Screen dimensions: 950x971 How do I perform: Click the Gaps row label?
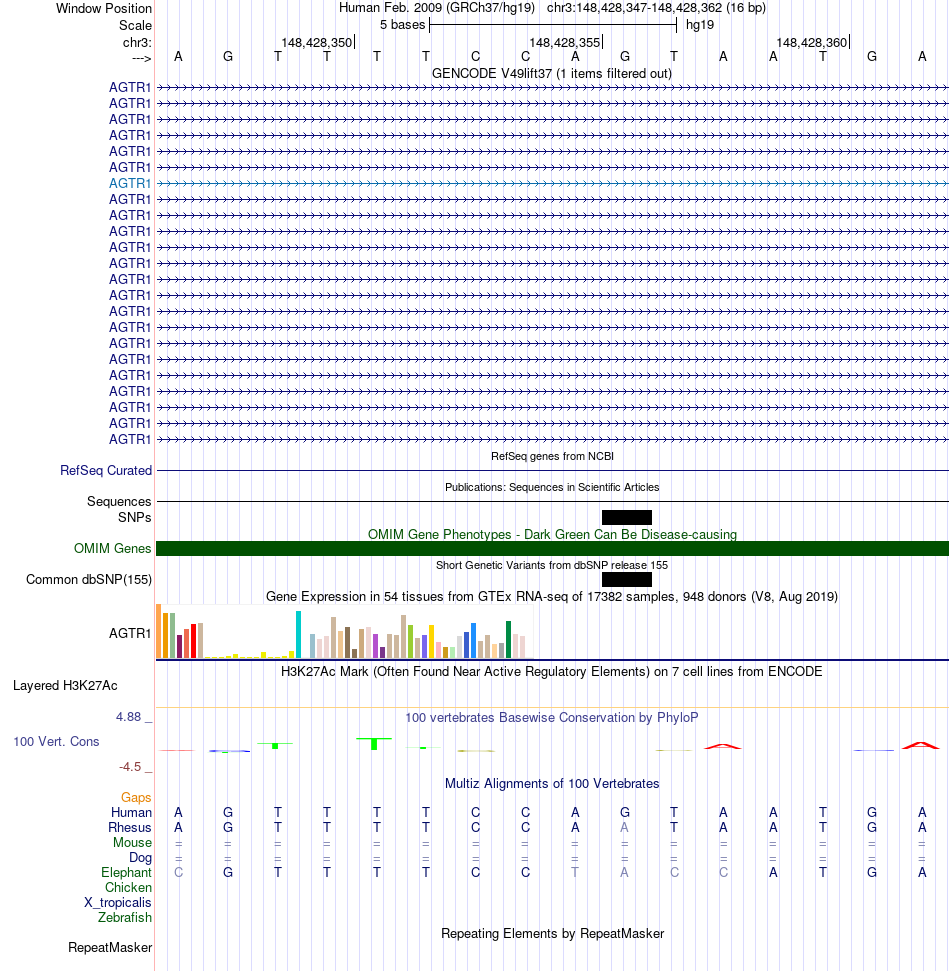(x=136, y=798)
